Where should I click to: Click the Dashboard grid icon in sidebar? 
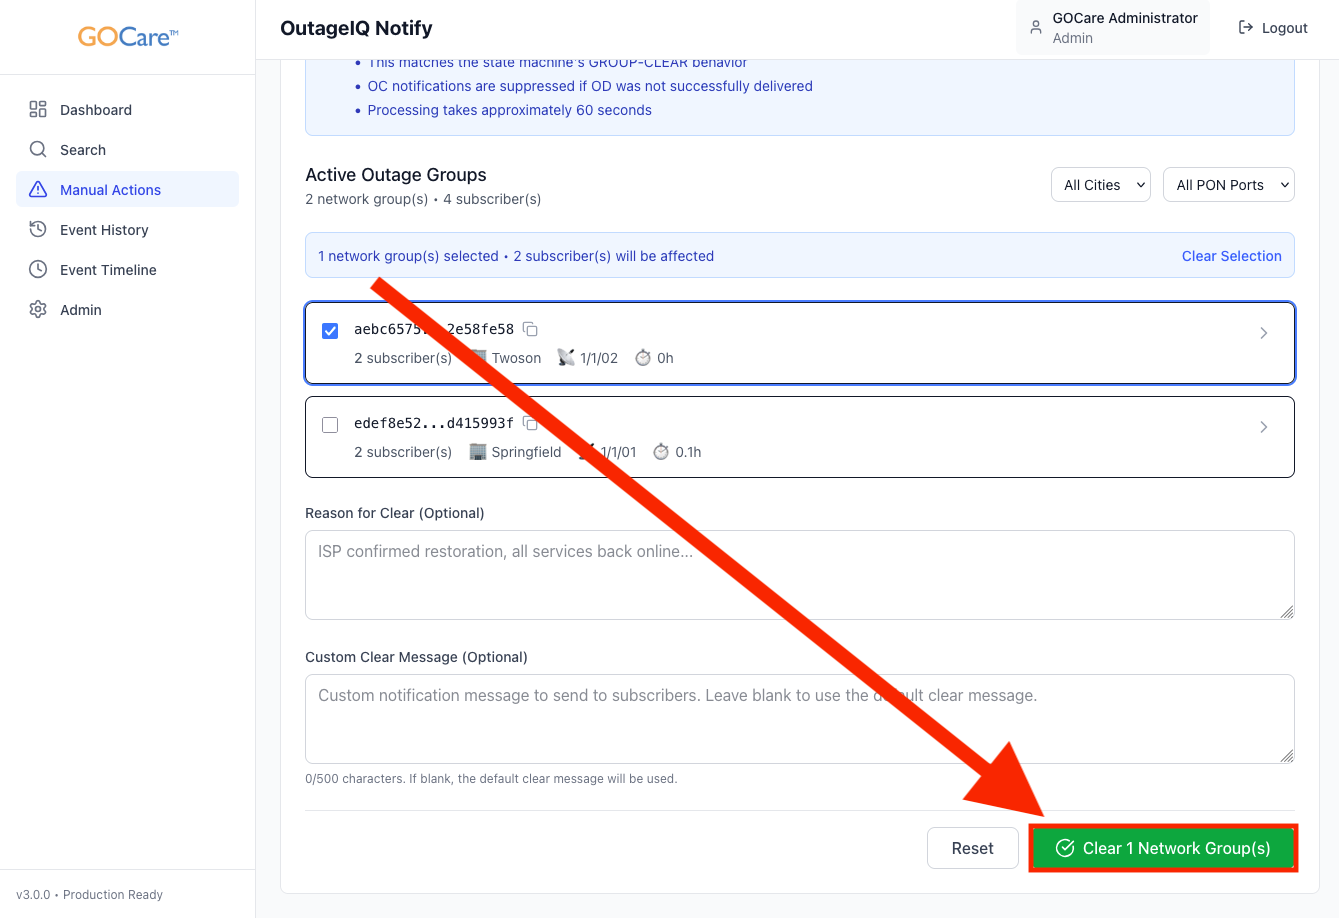[38, 110]
